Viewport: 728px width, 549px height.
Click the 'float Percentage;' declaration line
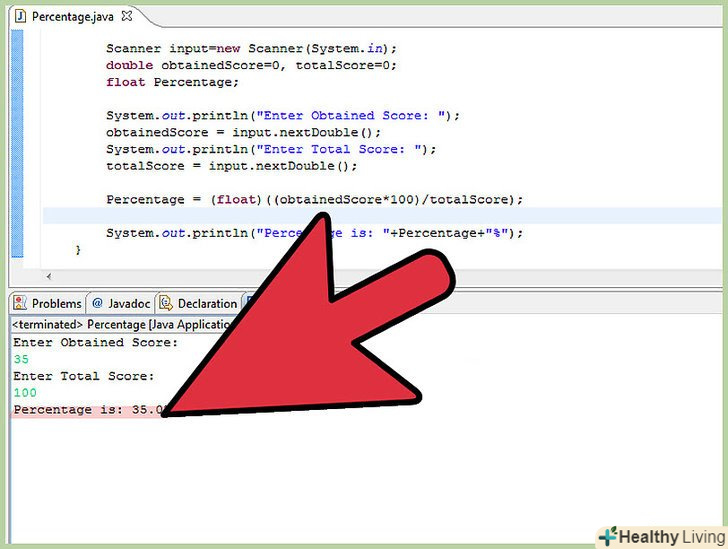[x=172, y=82]
